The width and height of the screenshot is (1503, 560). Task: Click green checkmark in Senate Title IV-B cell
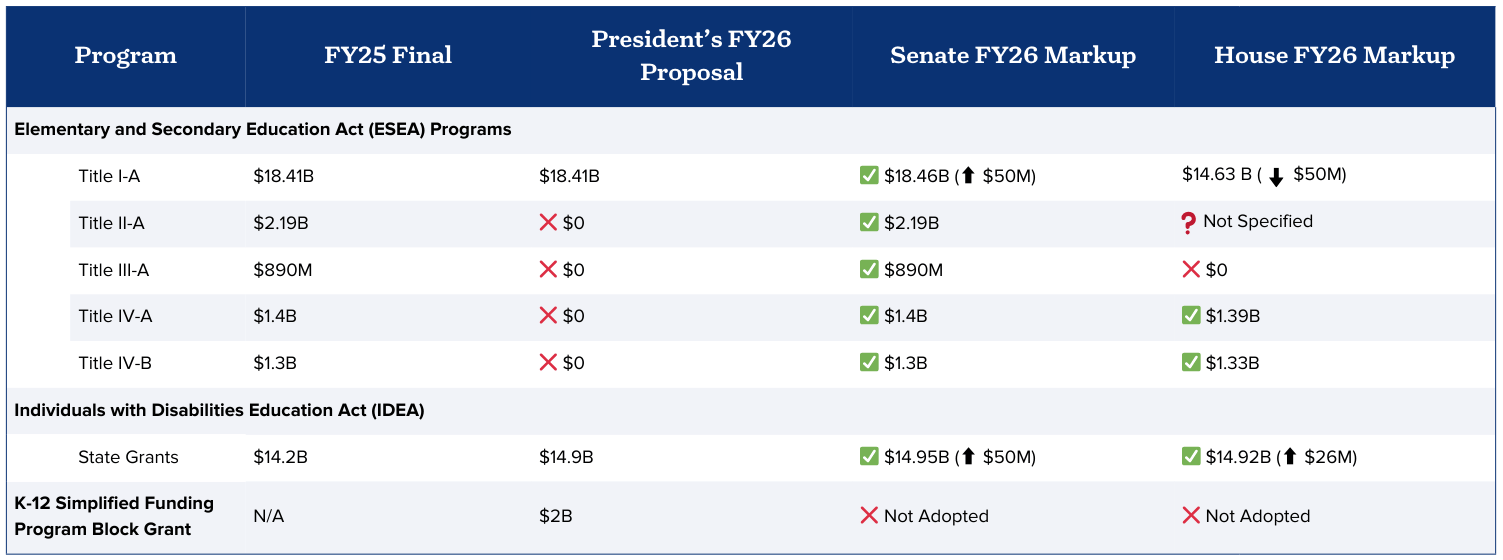(869, 363)
